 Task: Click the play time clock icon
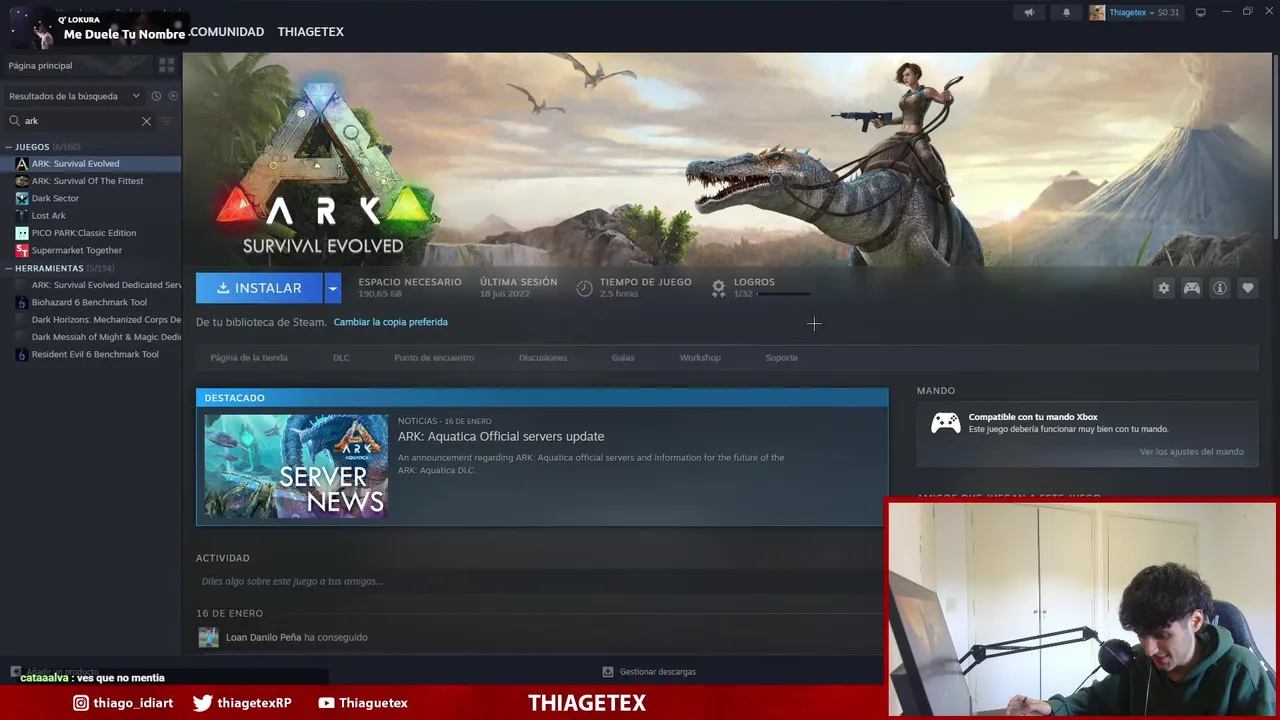point(584,288)
